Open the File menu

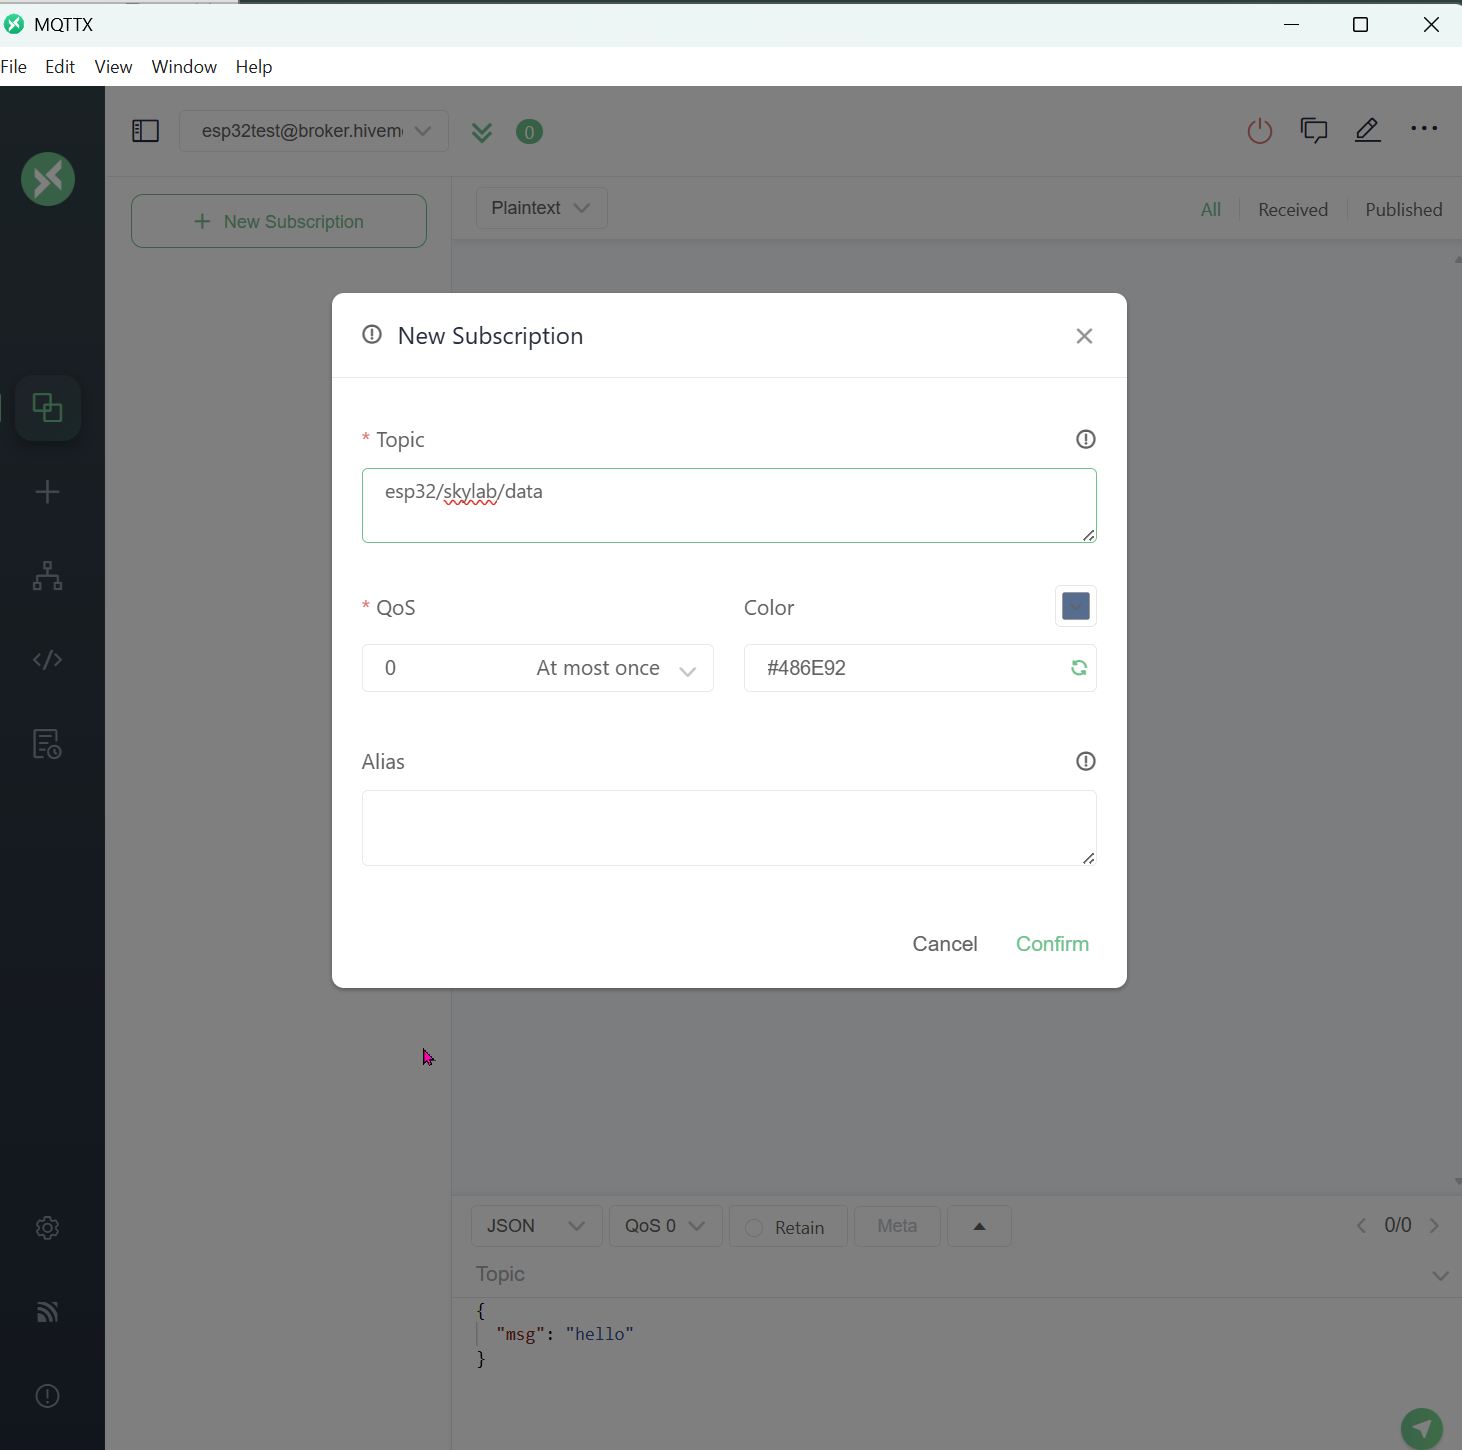coord(14,67)
